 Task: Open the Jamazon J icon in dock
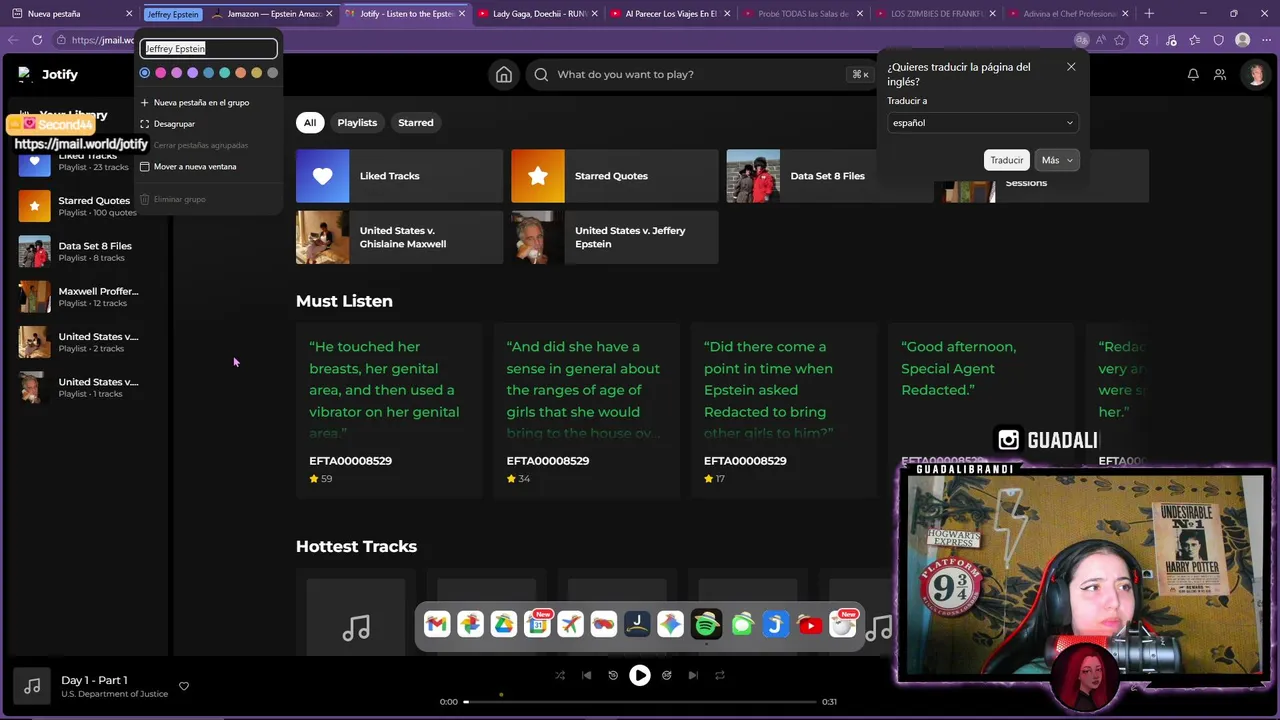click(637, 625)
